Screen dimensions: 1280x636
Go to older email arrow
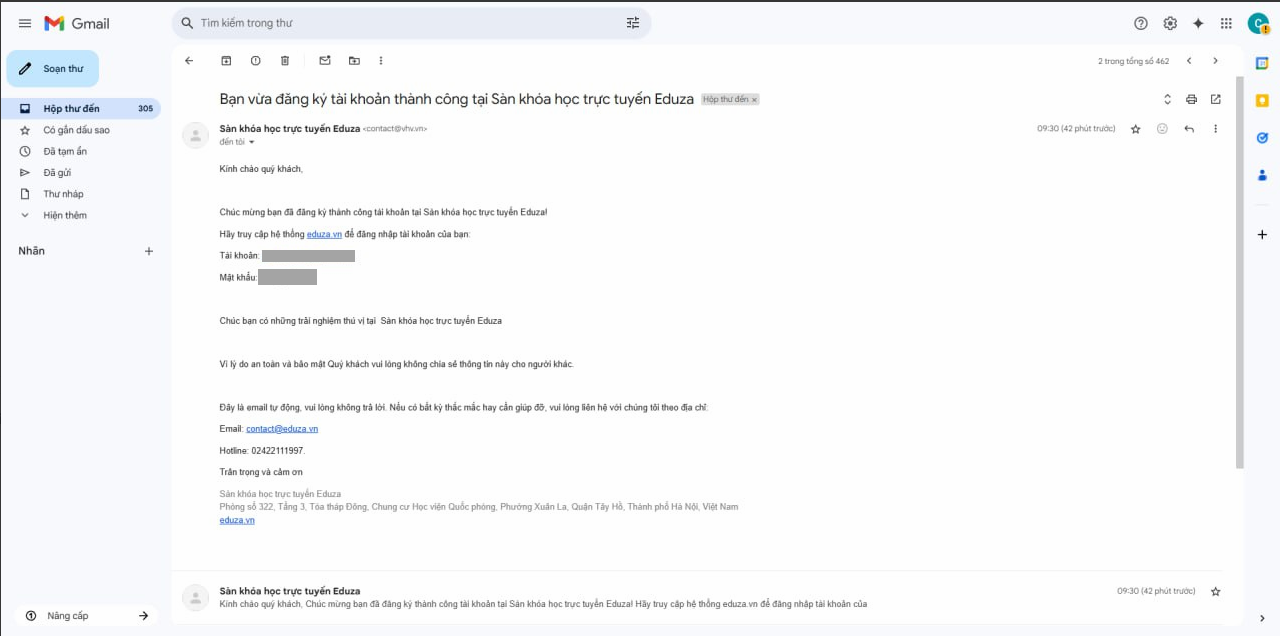coord(1216,61)
